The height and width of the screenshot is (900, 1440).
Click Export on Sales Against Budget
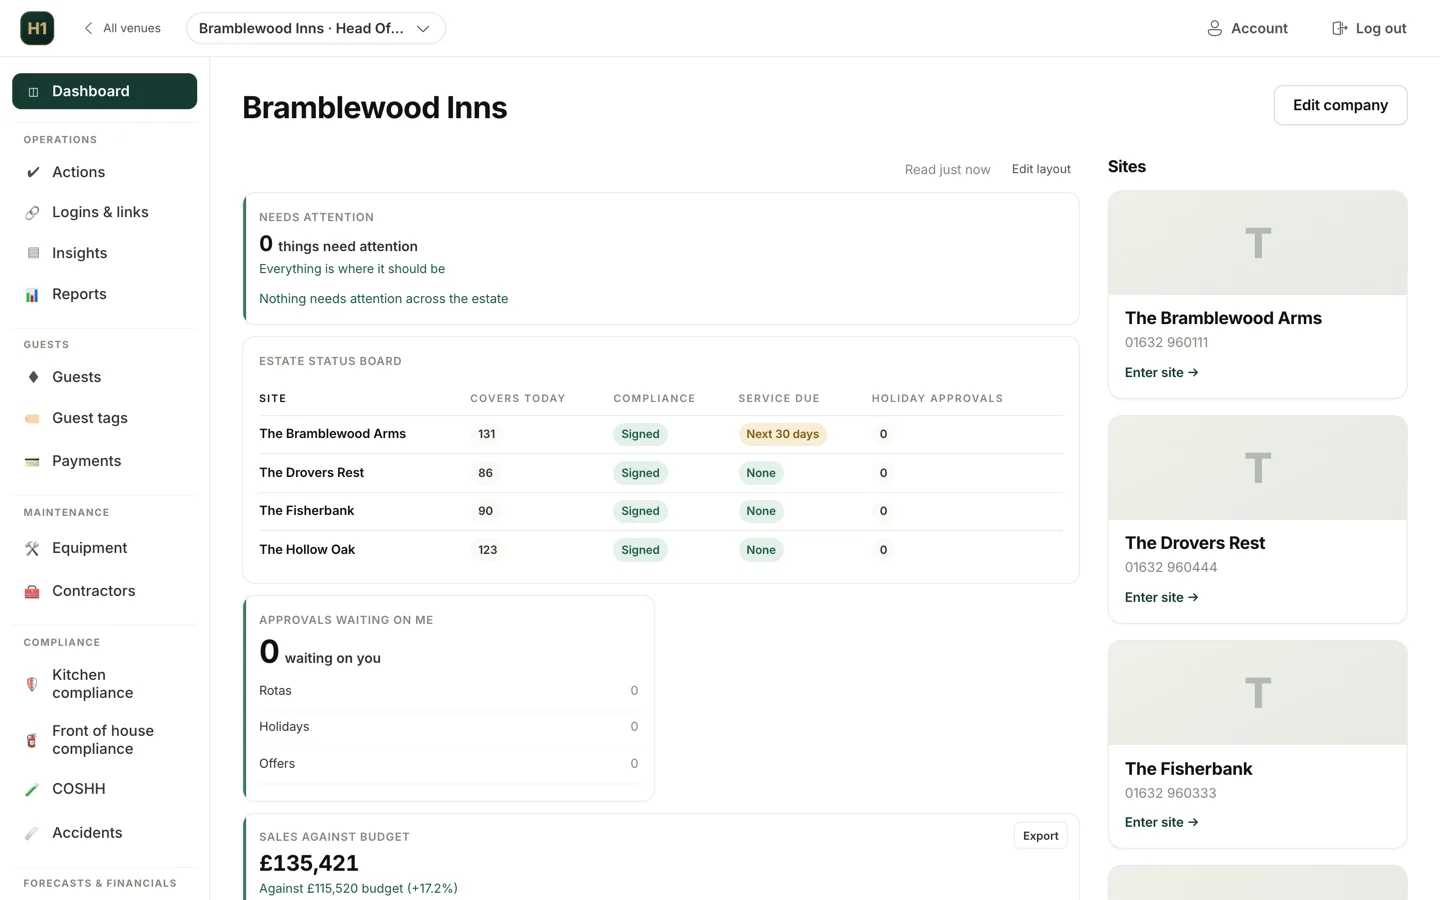click(1040, 836)
